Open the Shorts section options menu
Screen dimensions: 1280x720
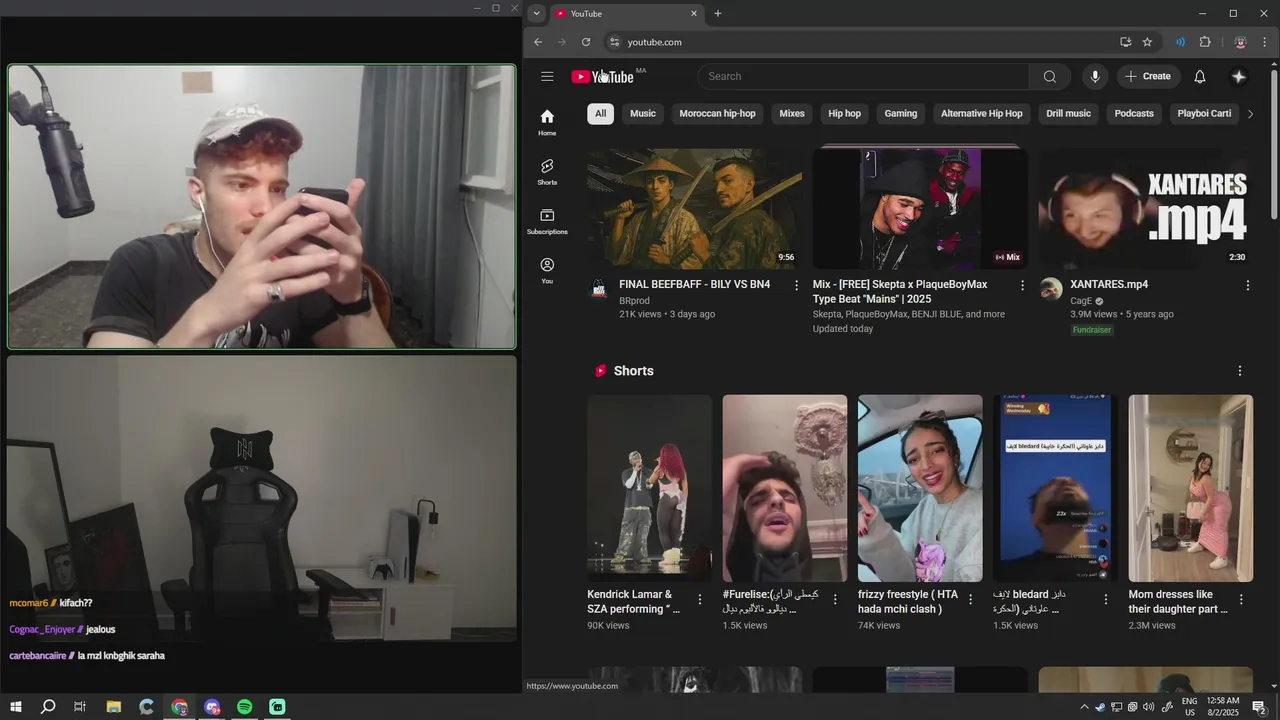point(1240,371)
